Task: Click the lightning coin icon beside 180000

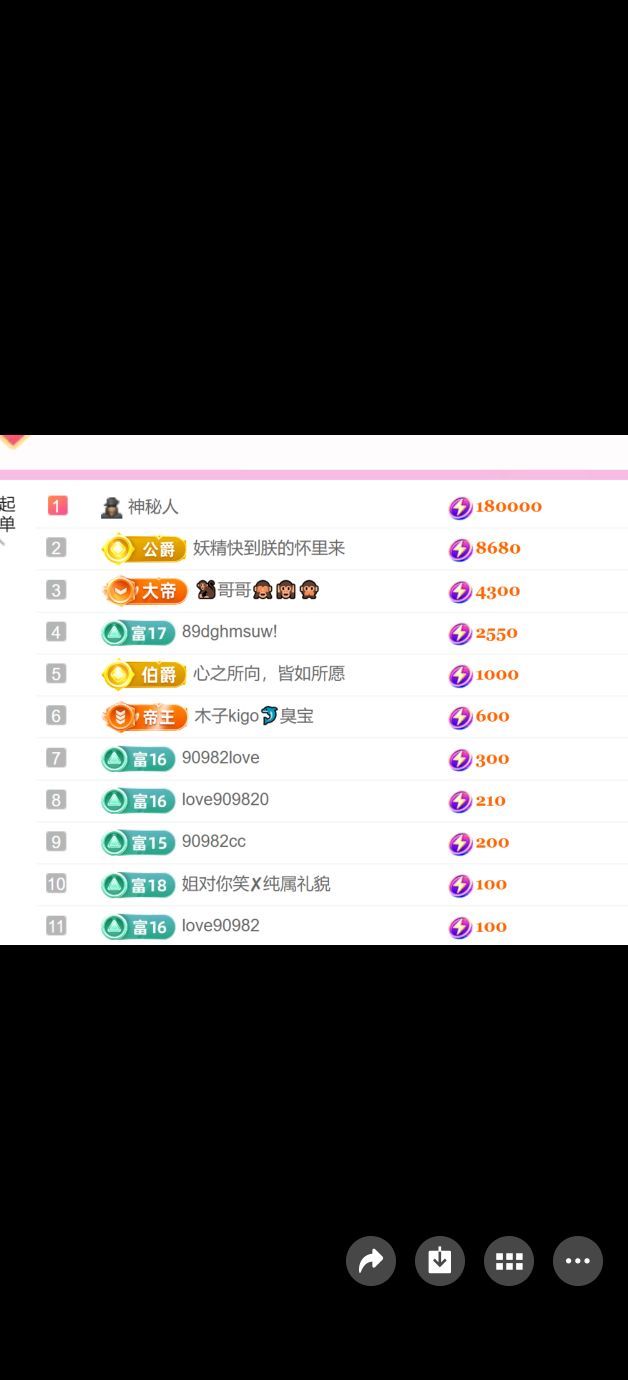Action: point(460,507)
